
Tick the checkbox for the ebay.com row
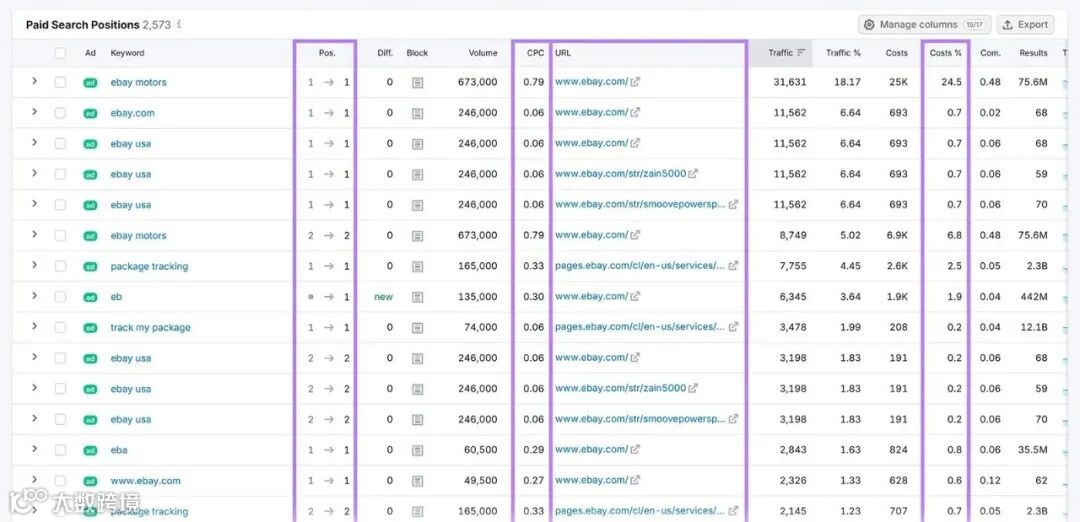point(61,113)
